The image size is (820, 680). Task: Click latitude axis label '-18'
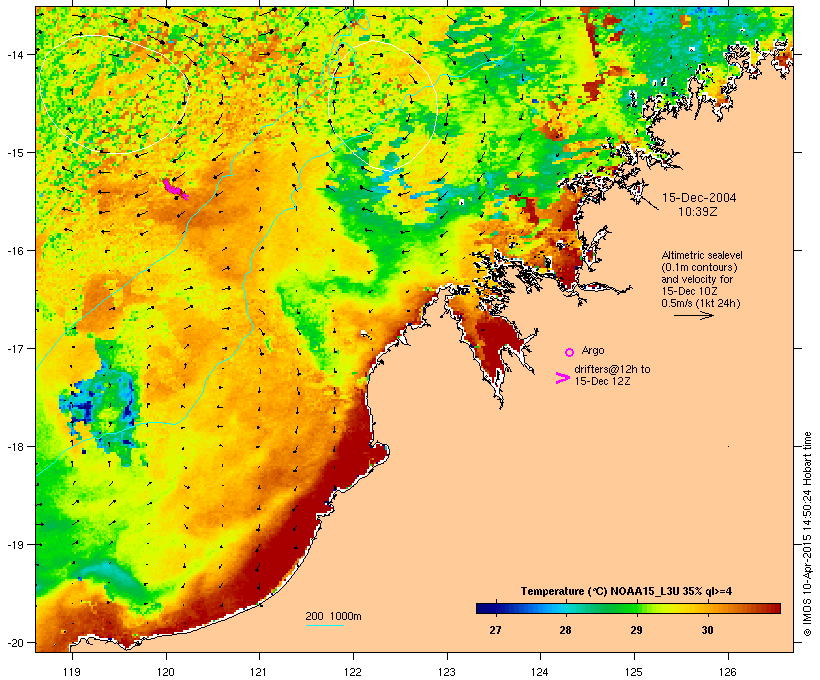coord(15,447)
